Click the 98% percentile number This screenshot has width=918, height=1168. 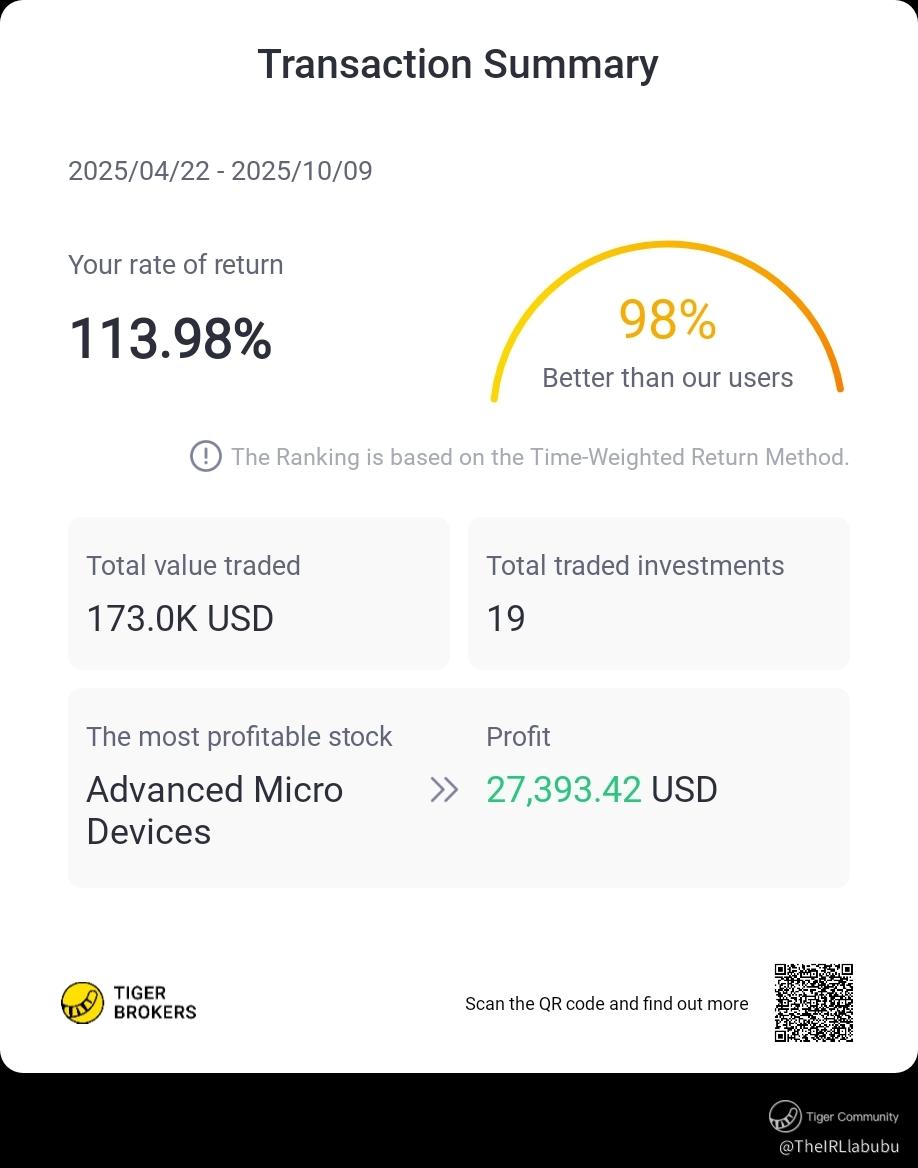668,320
